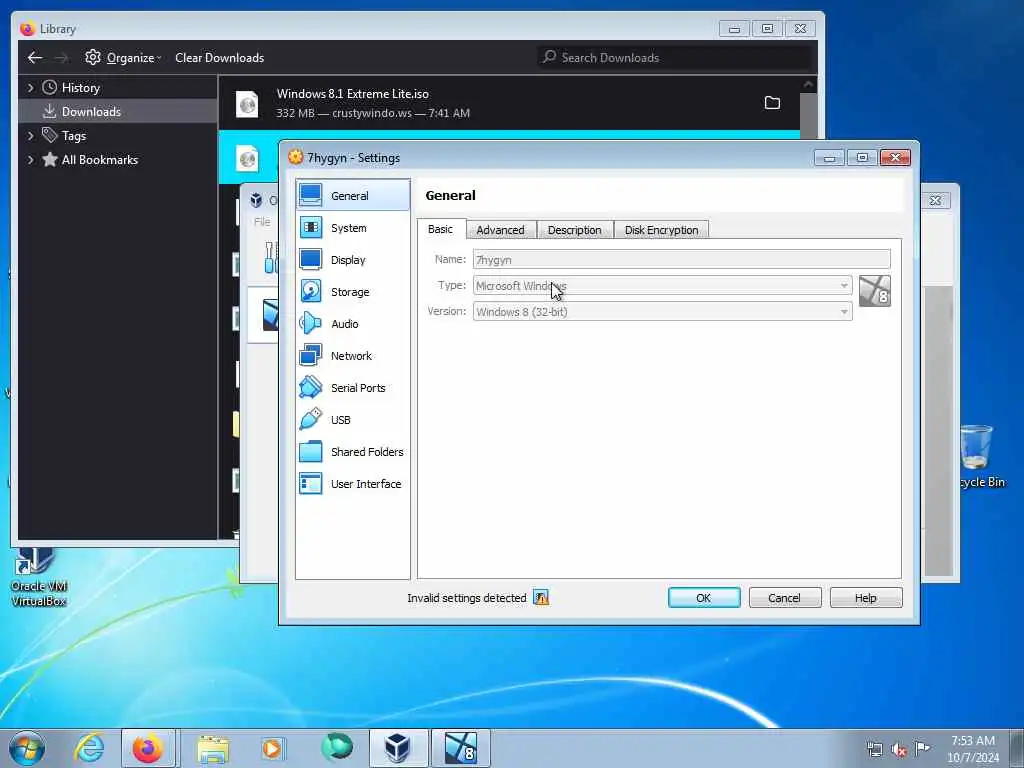Click Clear Downloads in Library

click(x=219, y=57)
